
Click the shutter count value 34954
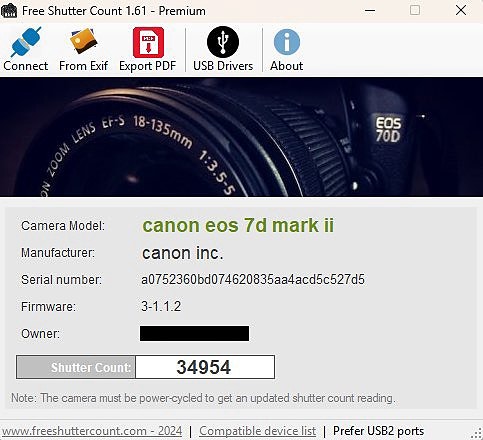click(x=205, y=367)
